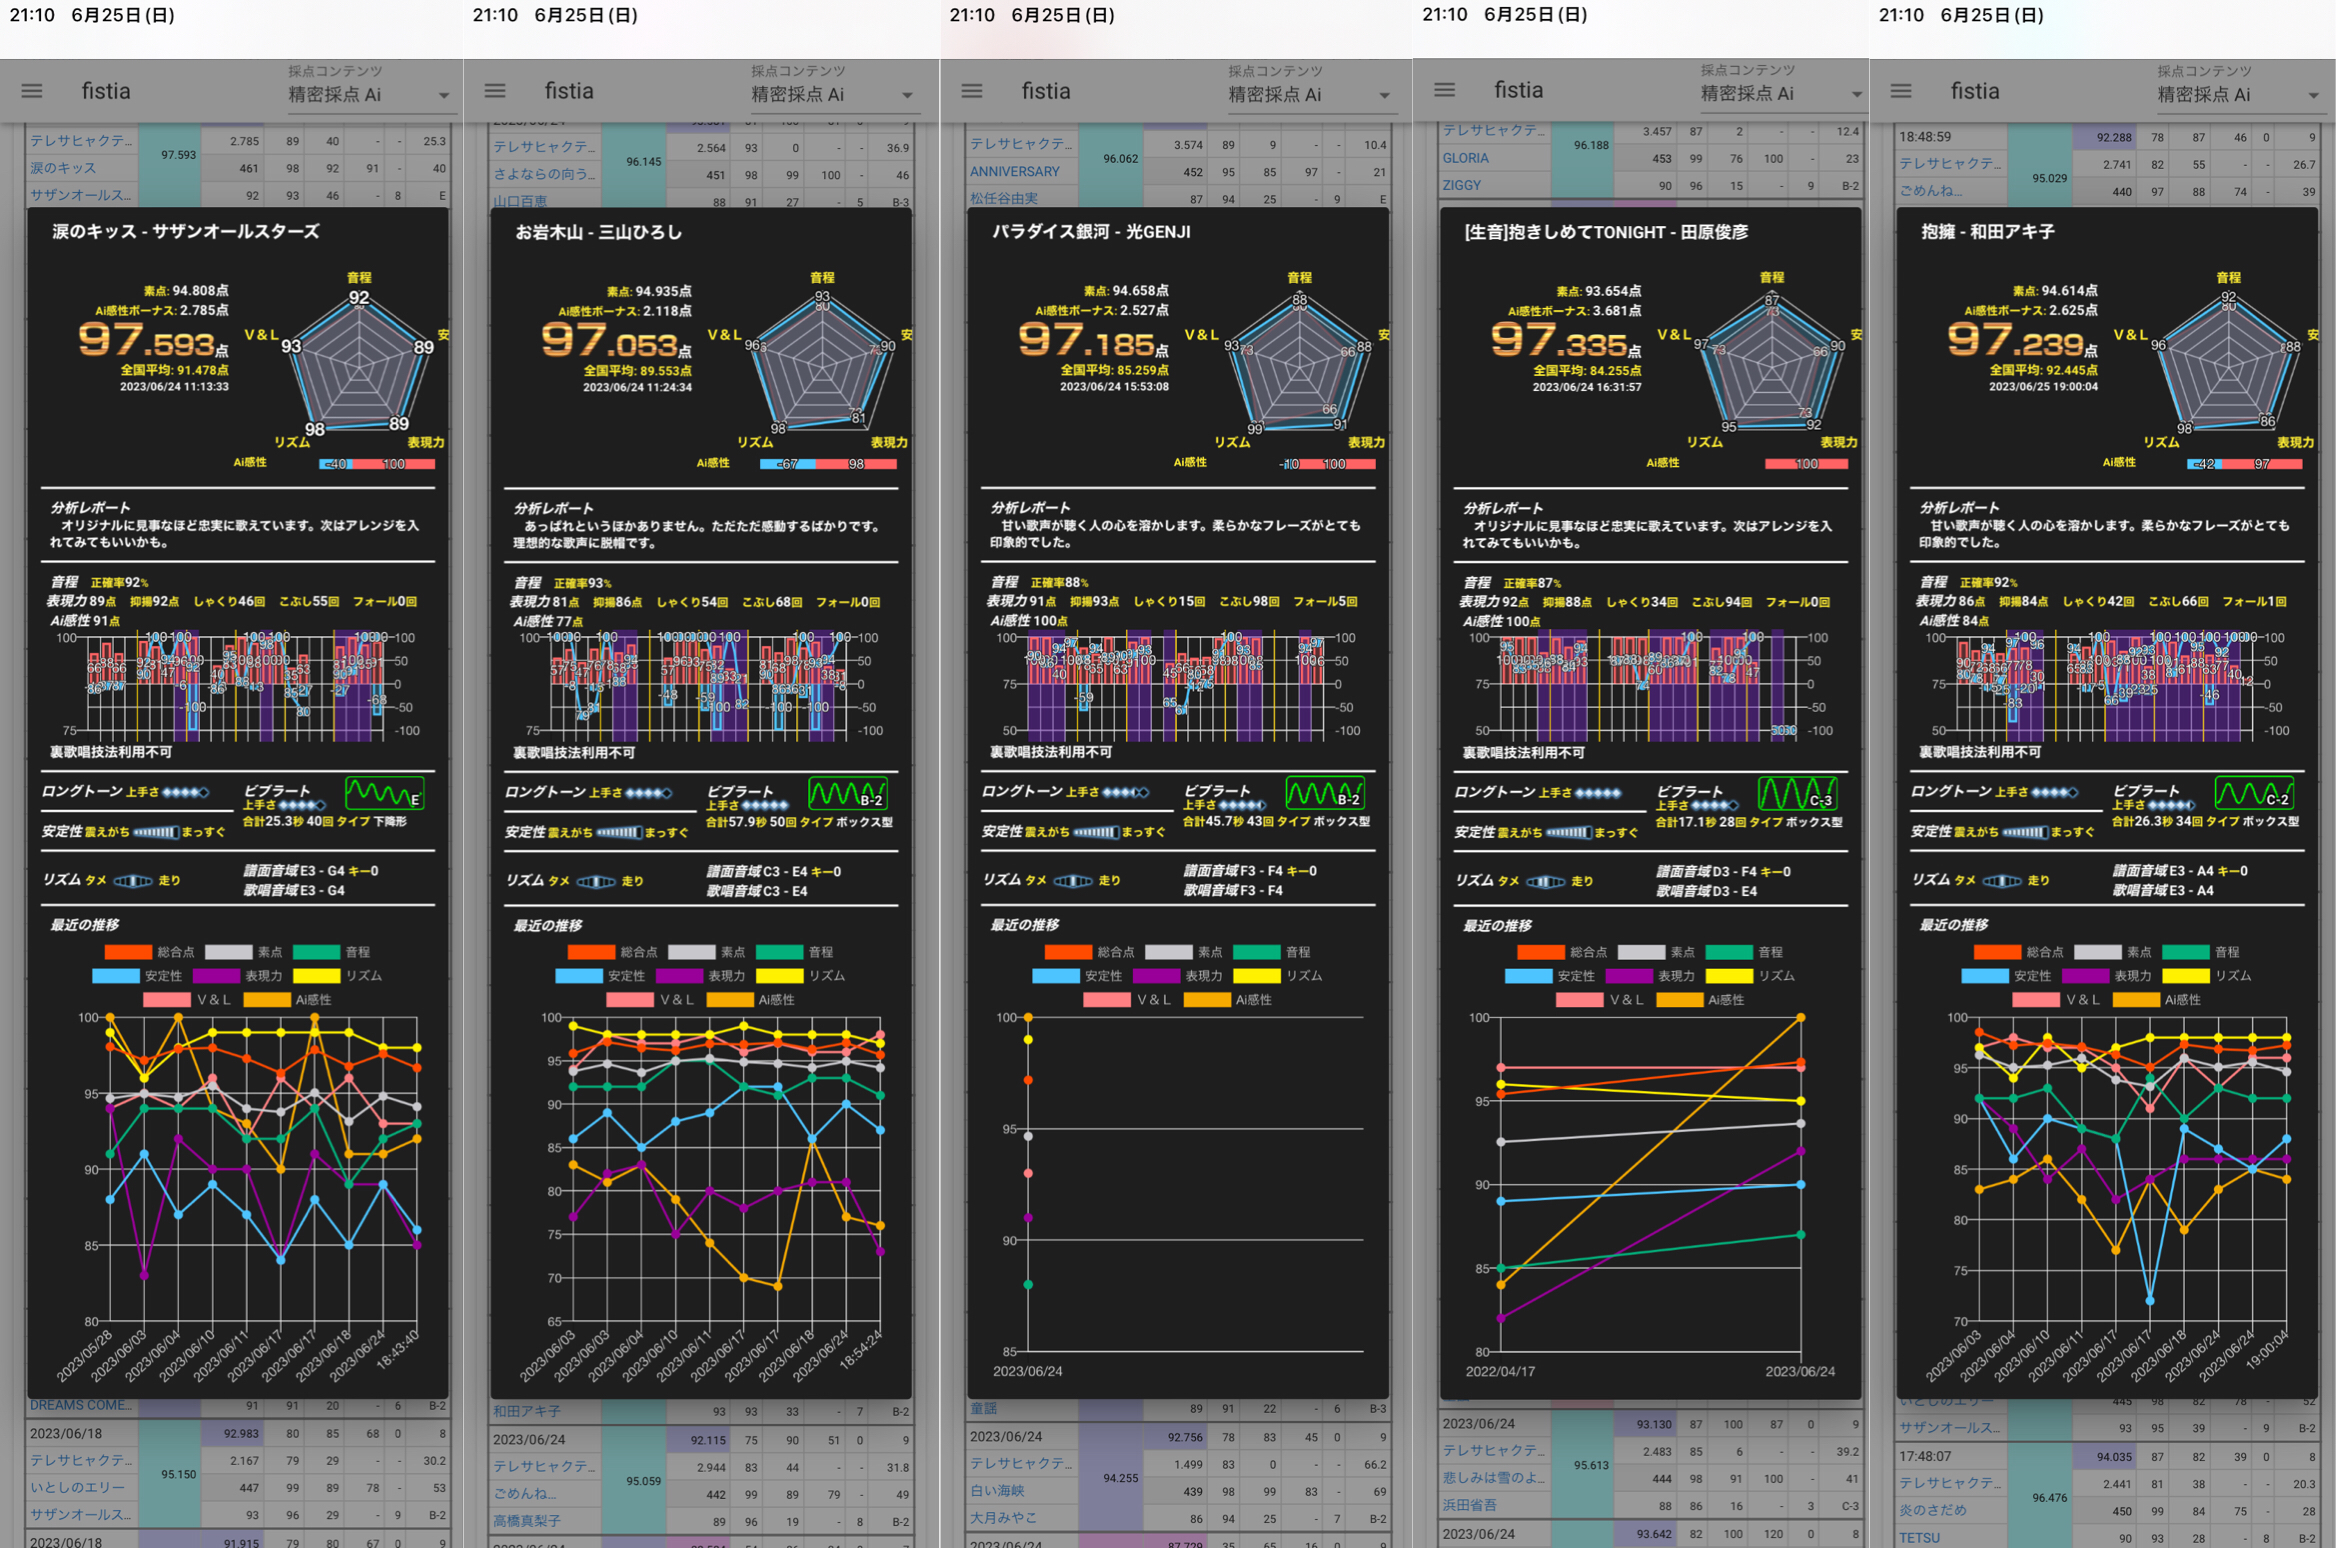Screen dimensions: 2336x1548
Task: Click V&L legend swatch in 抱きしめてTONIGHT chart
Action: (1580, 1000)
